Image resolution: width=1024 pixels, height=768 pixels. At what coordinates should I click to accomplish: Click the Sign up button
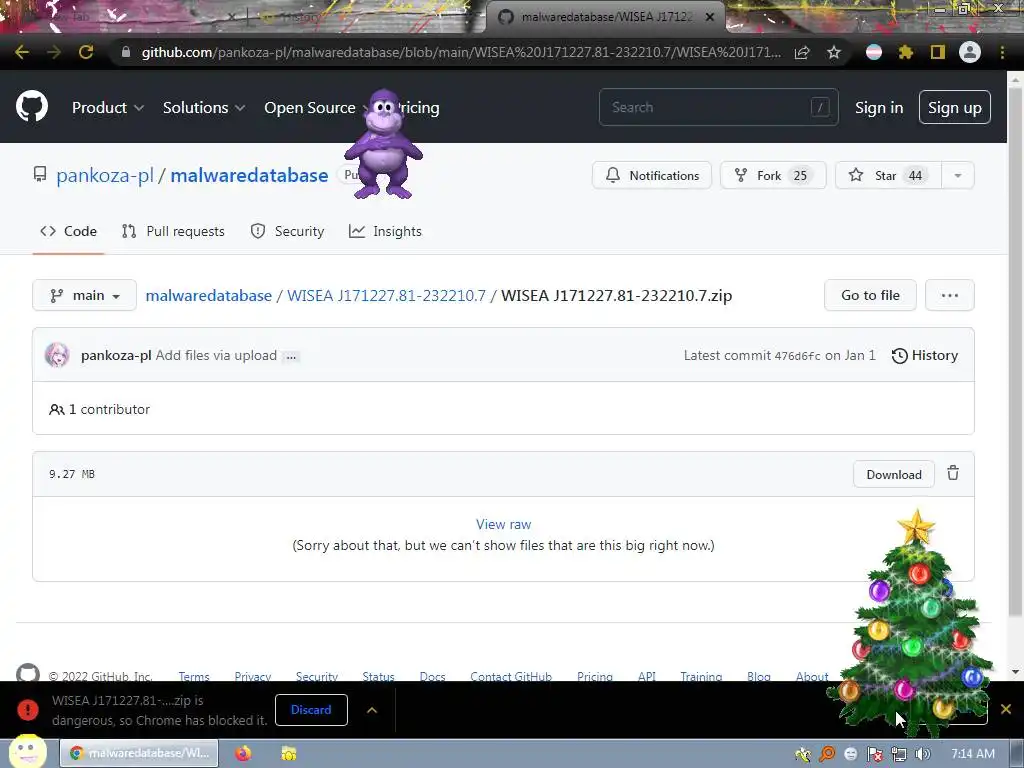pos(955,108)
